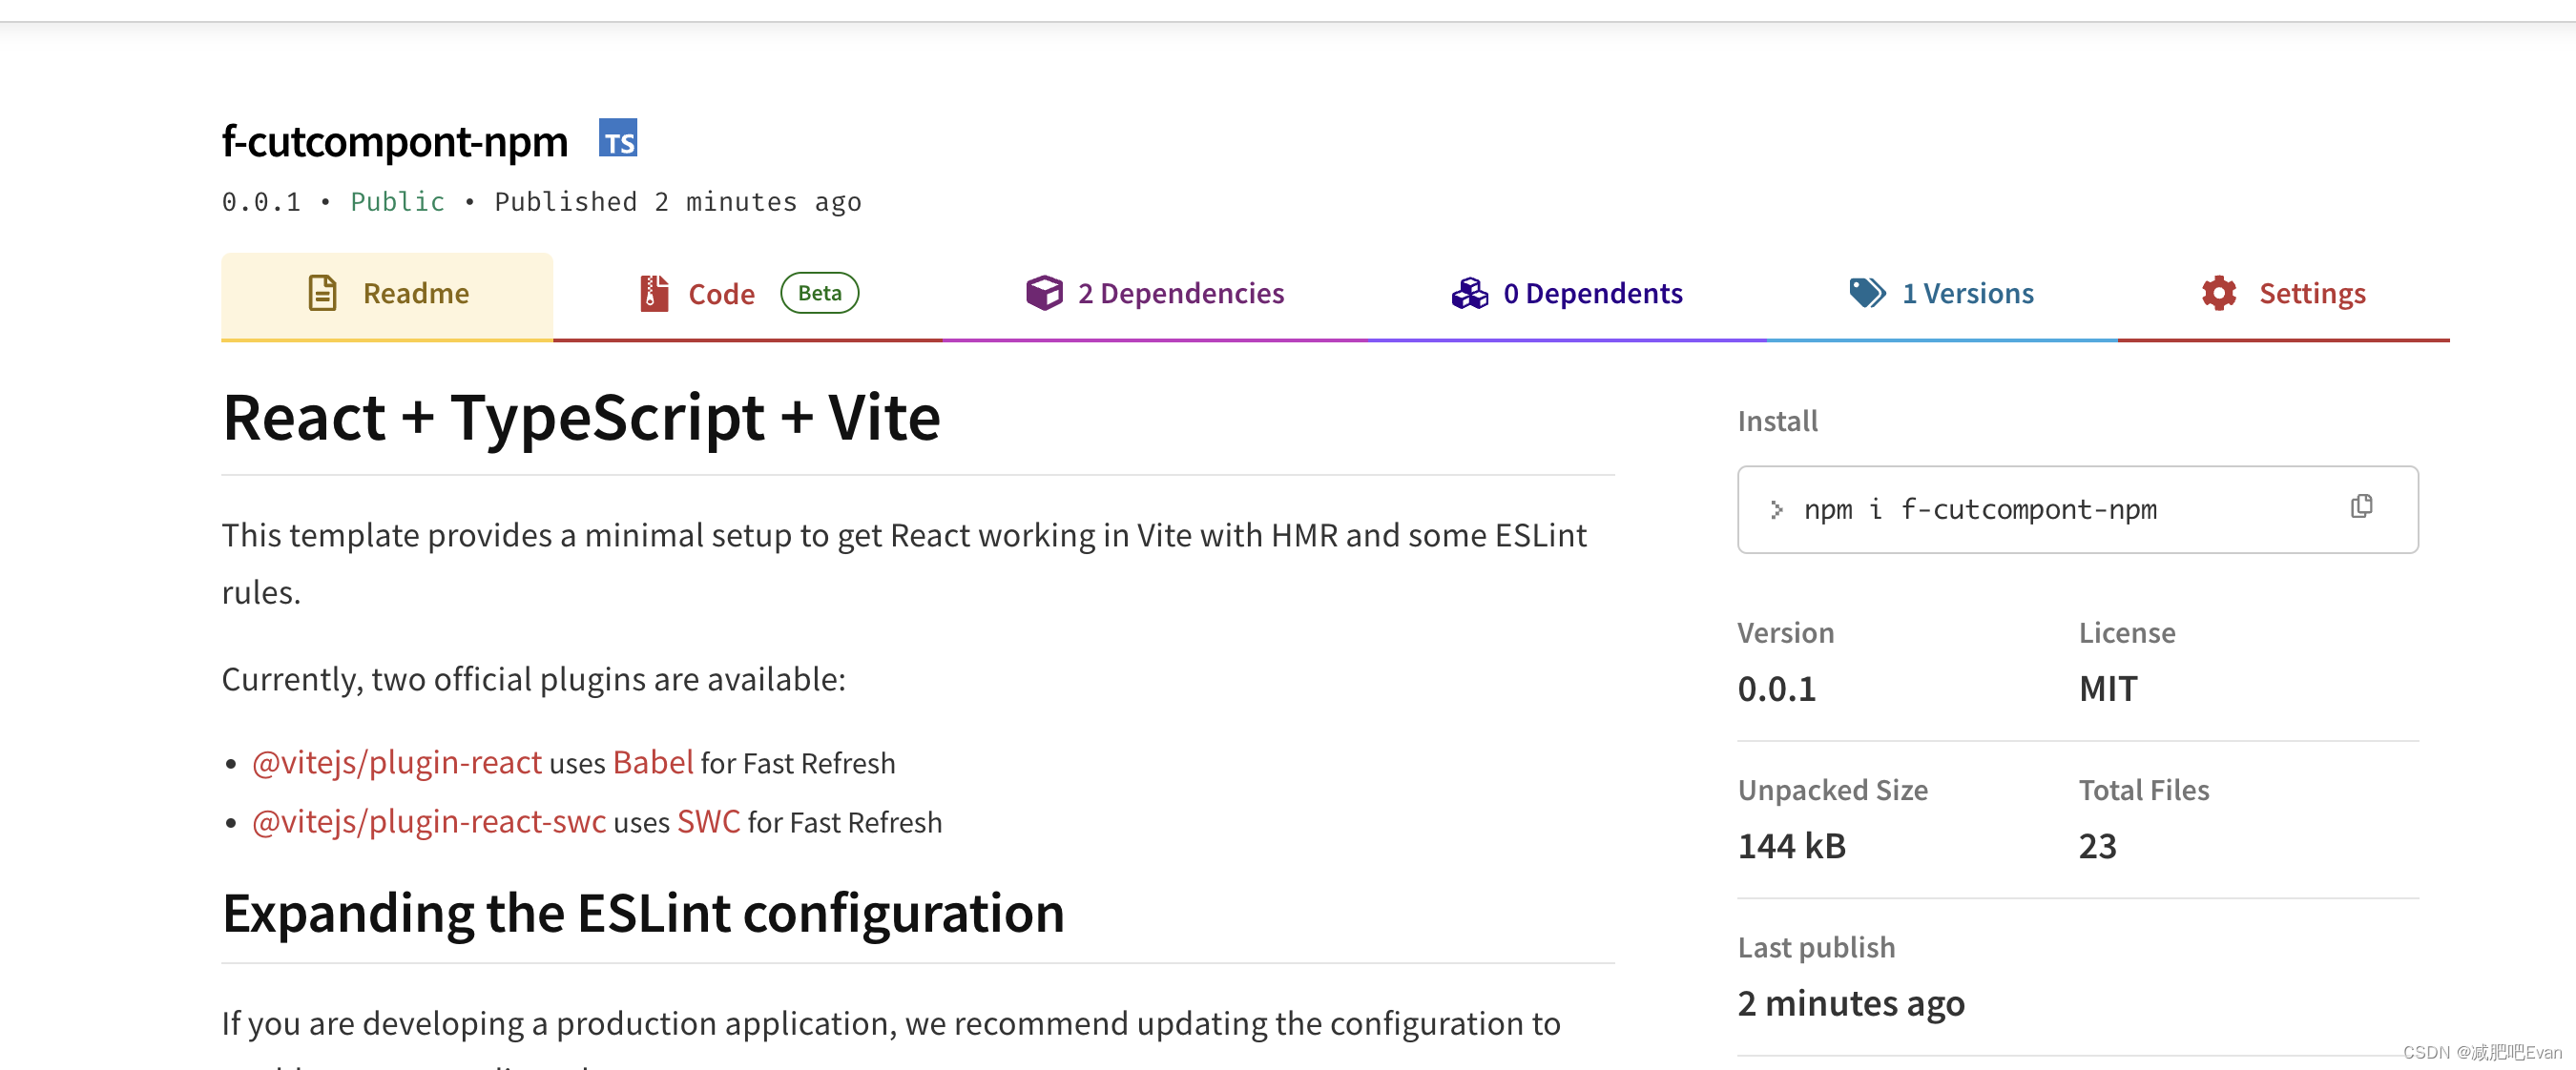Click the Beta badge
The image size is (2576, 1070).
coord(820,293)
